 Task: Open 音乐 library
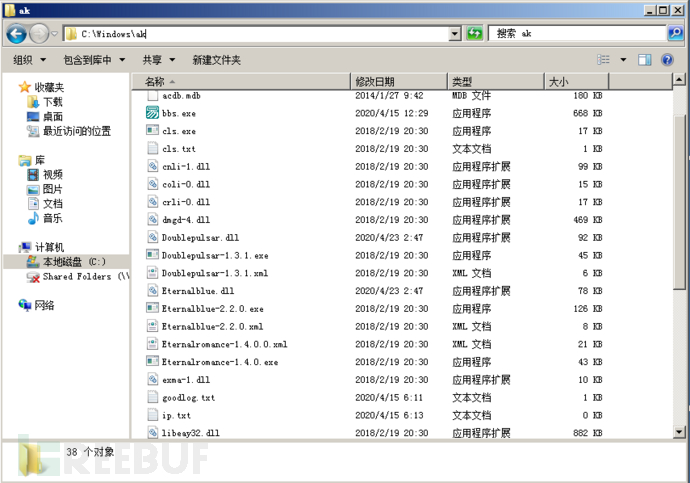click(53, 218)
